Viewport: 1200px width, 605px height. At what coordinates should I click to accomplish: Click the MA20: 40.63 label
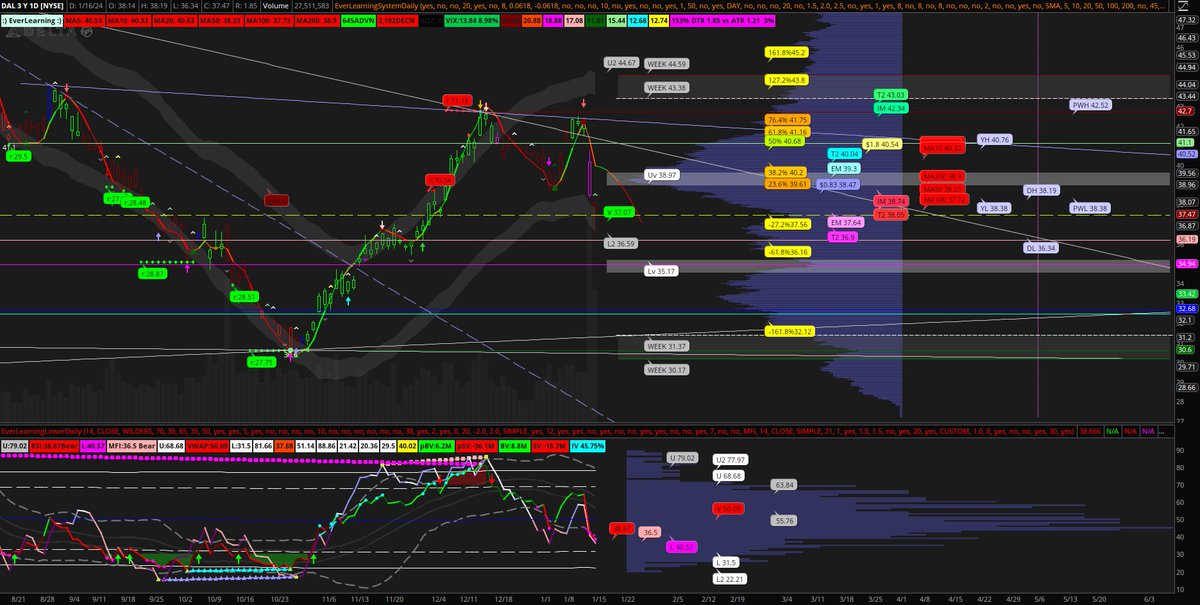pyautogui.click(x=174, y=21)
